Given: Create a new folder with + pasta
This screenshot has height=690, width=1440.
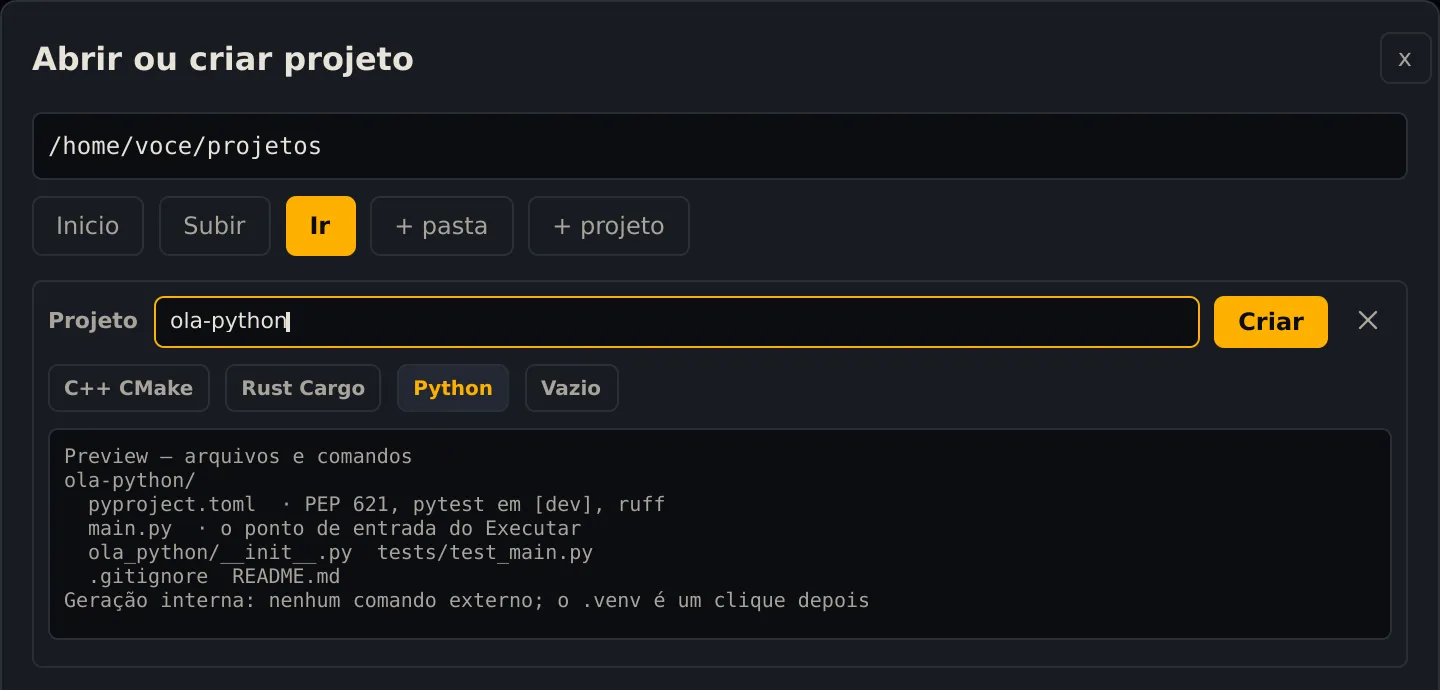Looking at the screenshot, I should 442,226.
